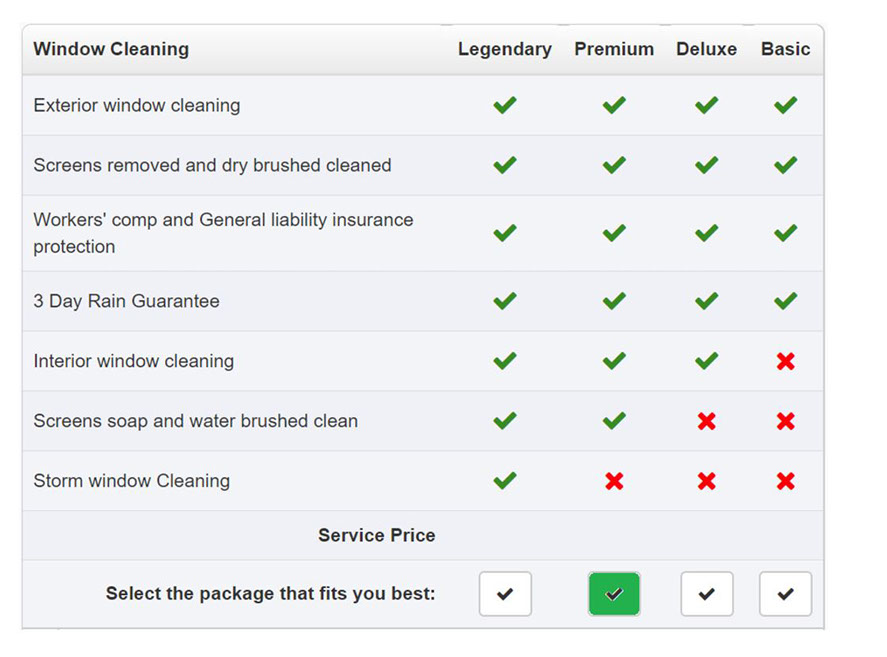Click the Deluxe column header
The height and width of the screenshot is (657, 887).
[707, 49]
